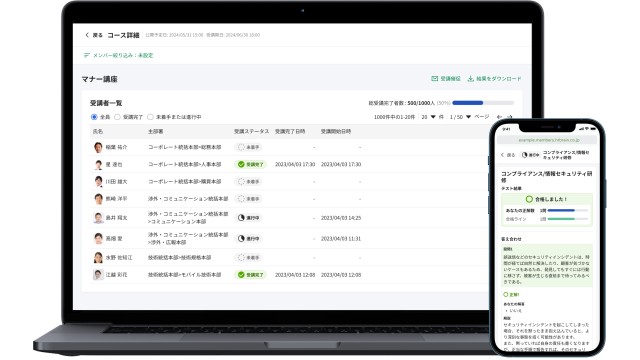Select the 受講完了 radio filter
This screenshot has height=360, width=640.
tap(117, 117)
